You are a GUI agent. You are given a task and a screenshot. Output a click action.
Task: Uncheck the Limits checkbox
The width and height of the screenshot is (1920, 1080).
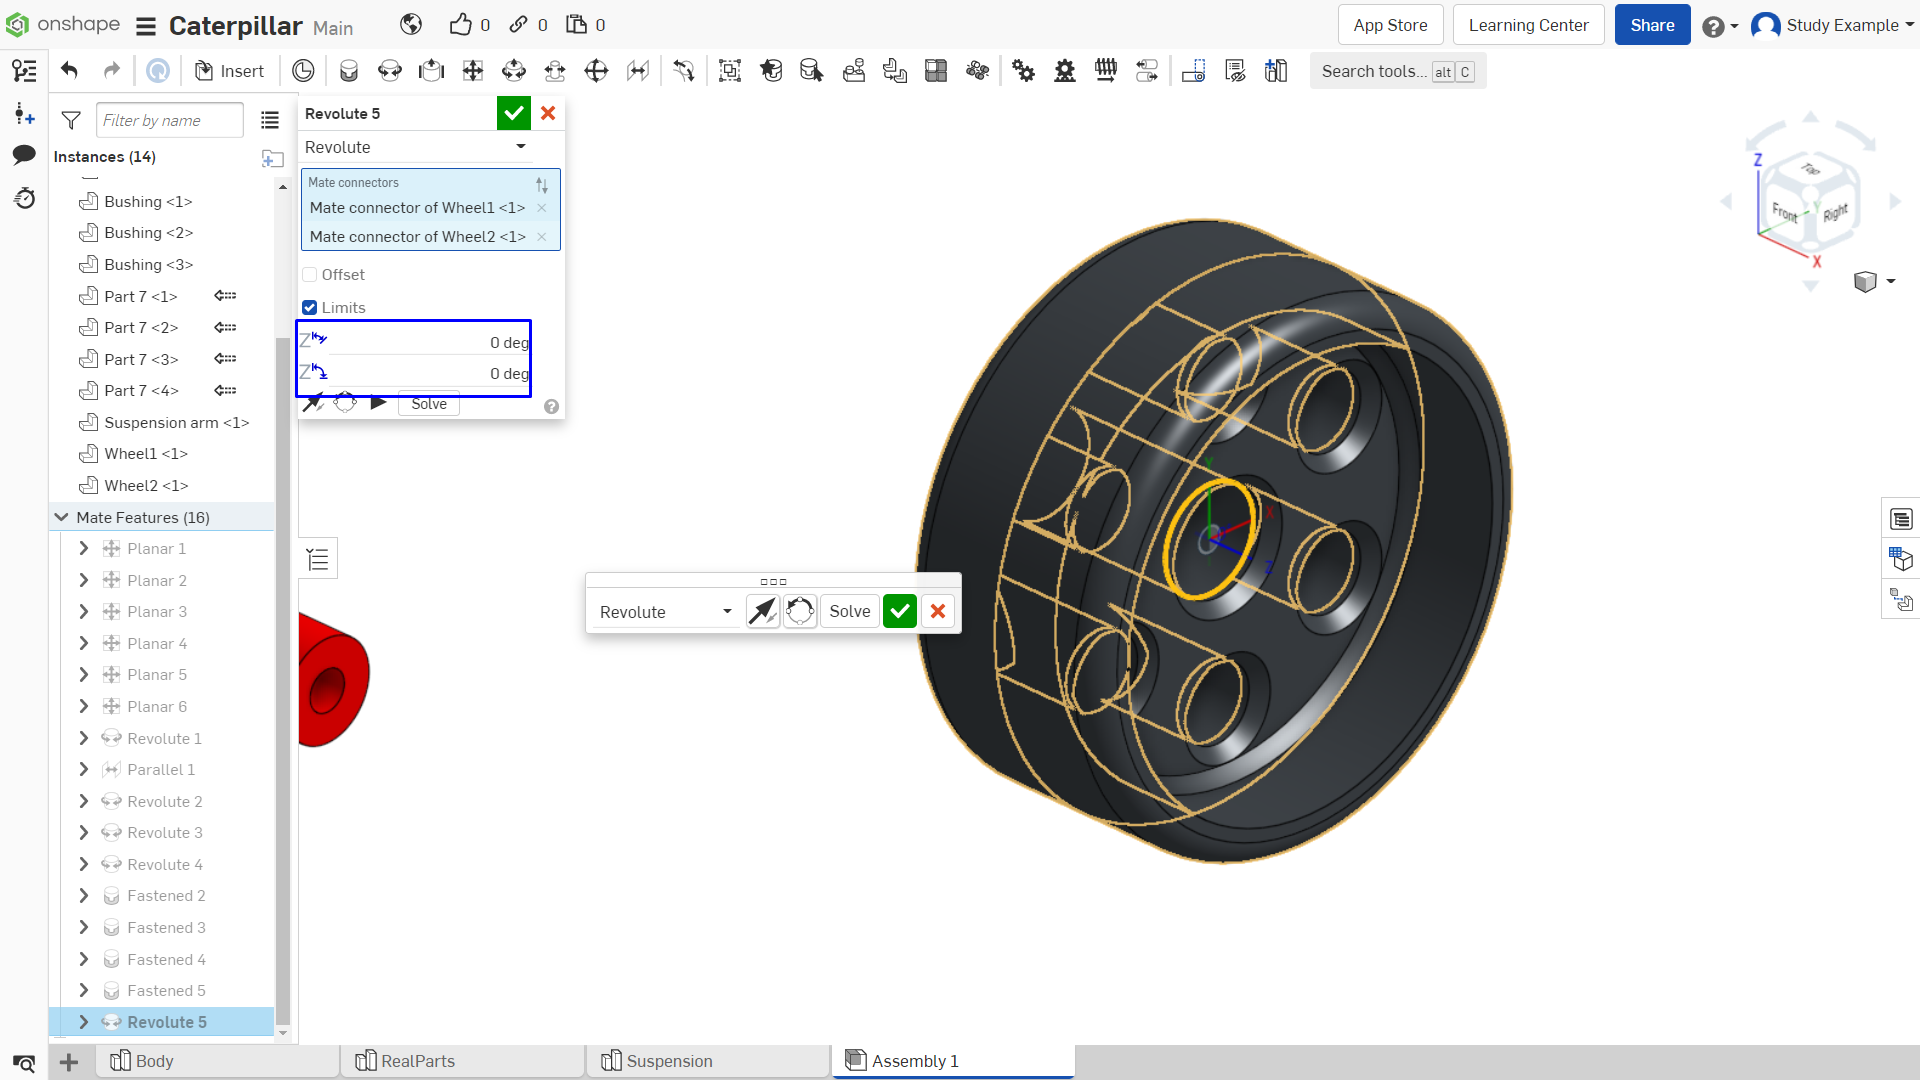pos(310,308)
